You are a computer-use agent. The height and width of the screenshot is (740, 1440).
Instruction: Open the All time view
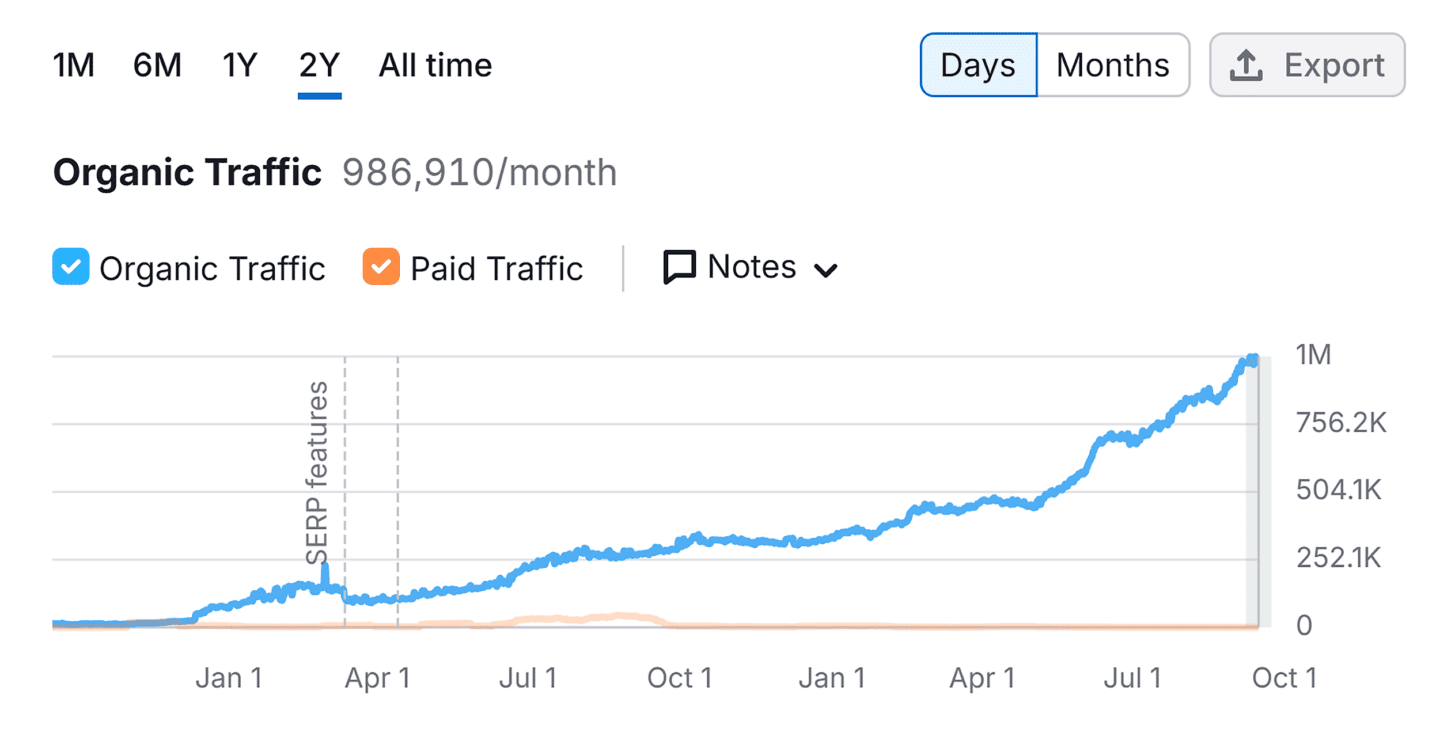[434, 64]
